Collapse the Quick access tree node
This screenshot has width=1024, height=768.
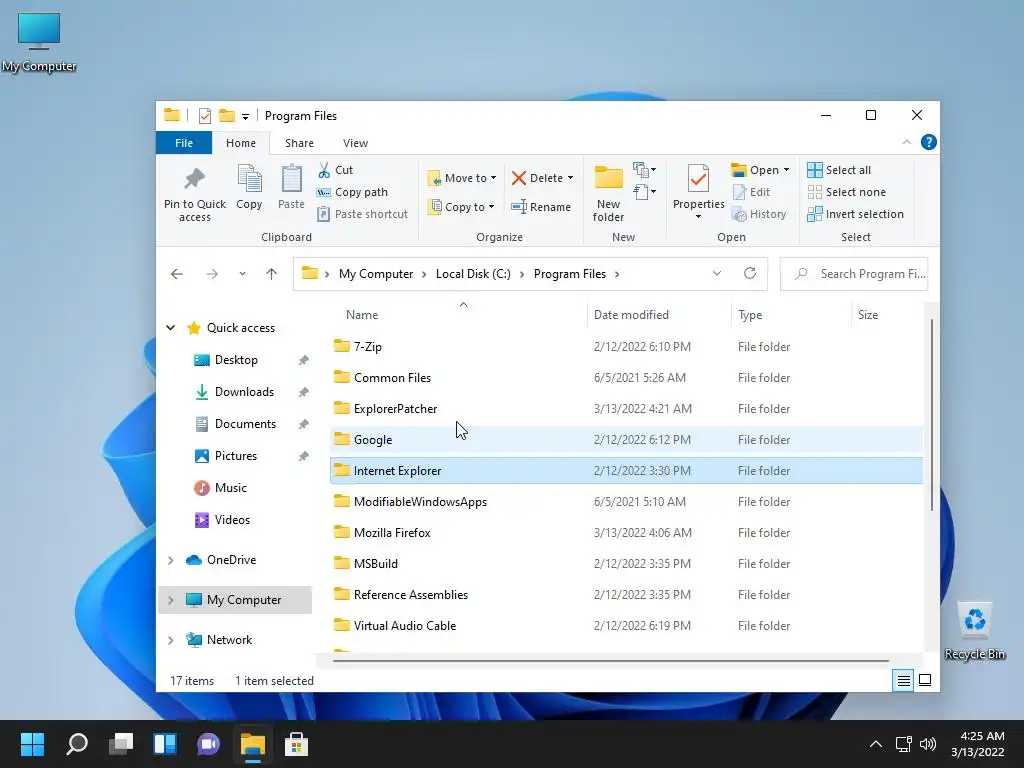click(170, 328)
